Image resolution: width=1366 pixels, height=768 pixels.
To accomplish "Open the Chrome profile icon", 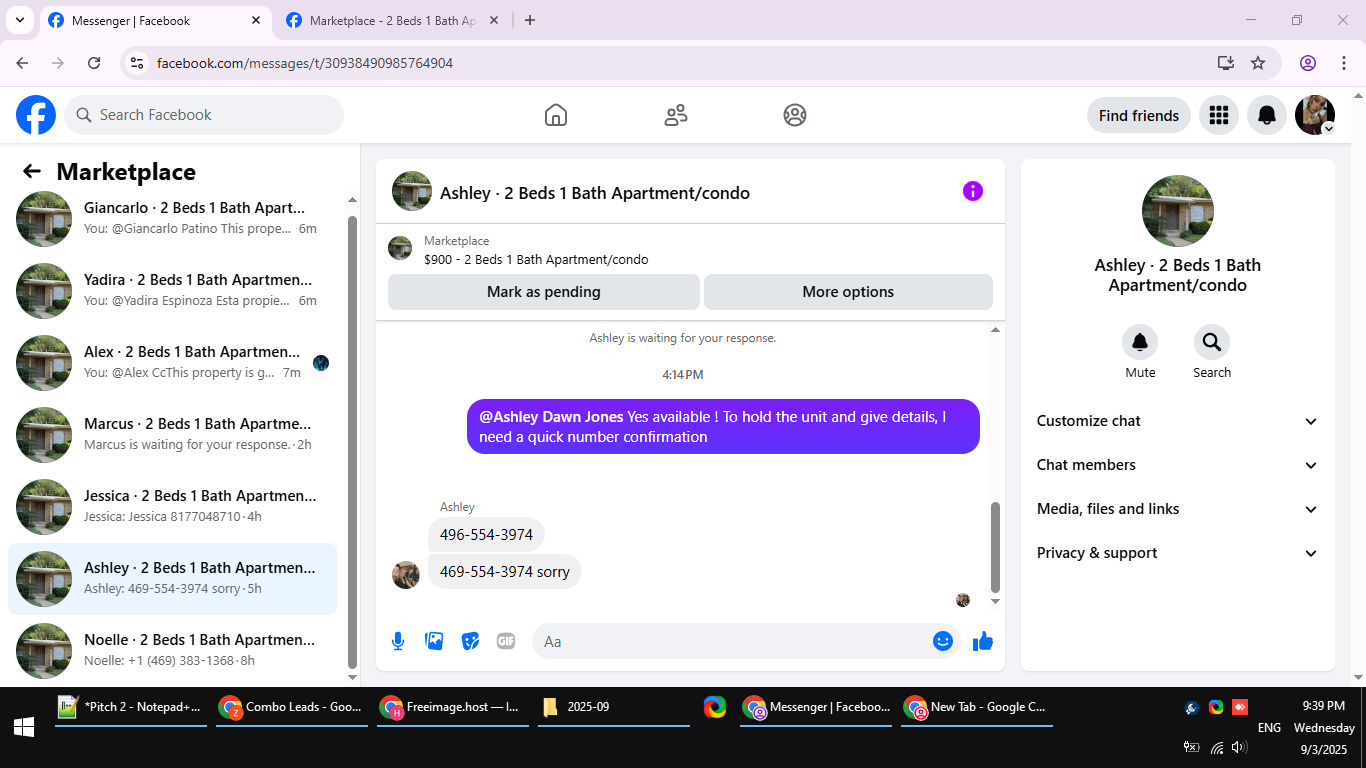I will (1308, 63).
